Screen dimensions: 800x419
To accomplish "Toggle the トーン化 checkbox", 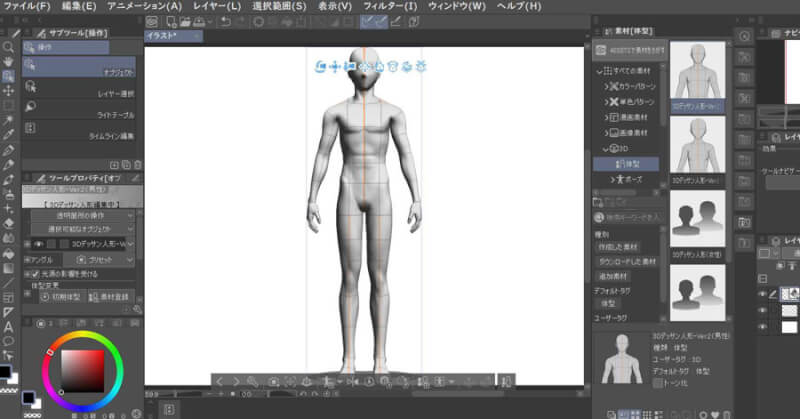I will (x=658, y=382).
